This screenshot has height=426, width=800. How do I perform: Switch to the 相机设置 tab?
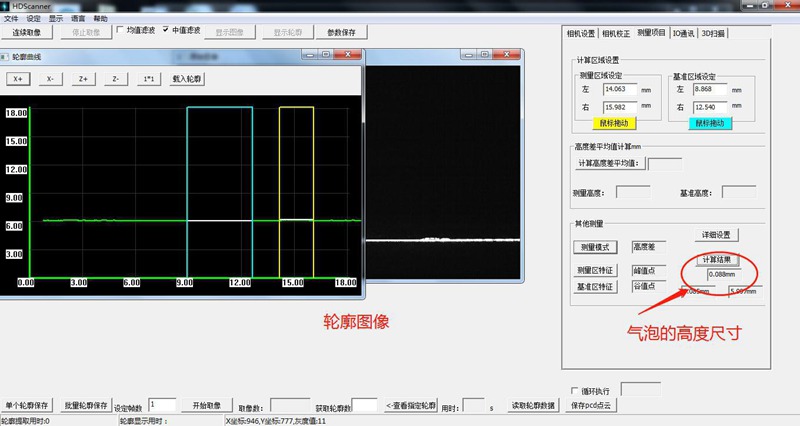point(581,33)
